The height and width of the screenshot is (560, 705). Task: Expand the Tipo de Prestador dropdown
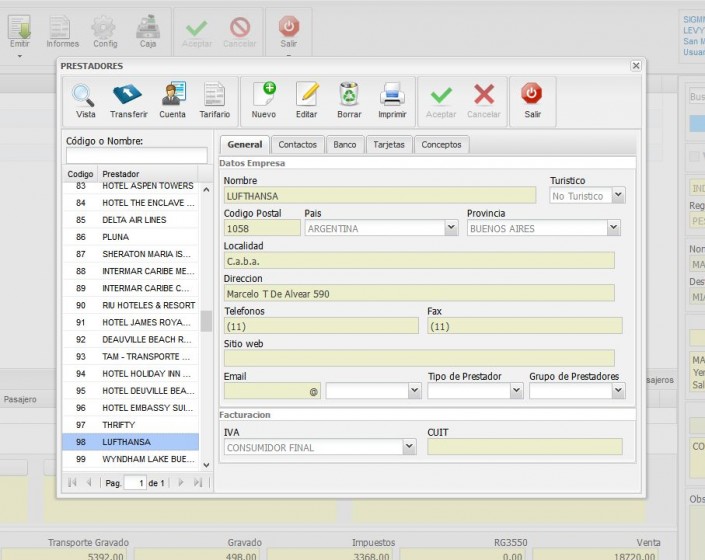point(516,391)
